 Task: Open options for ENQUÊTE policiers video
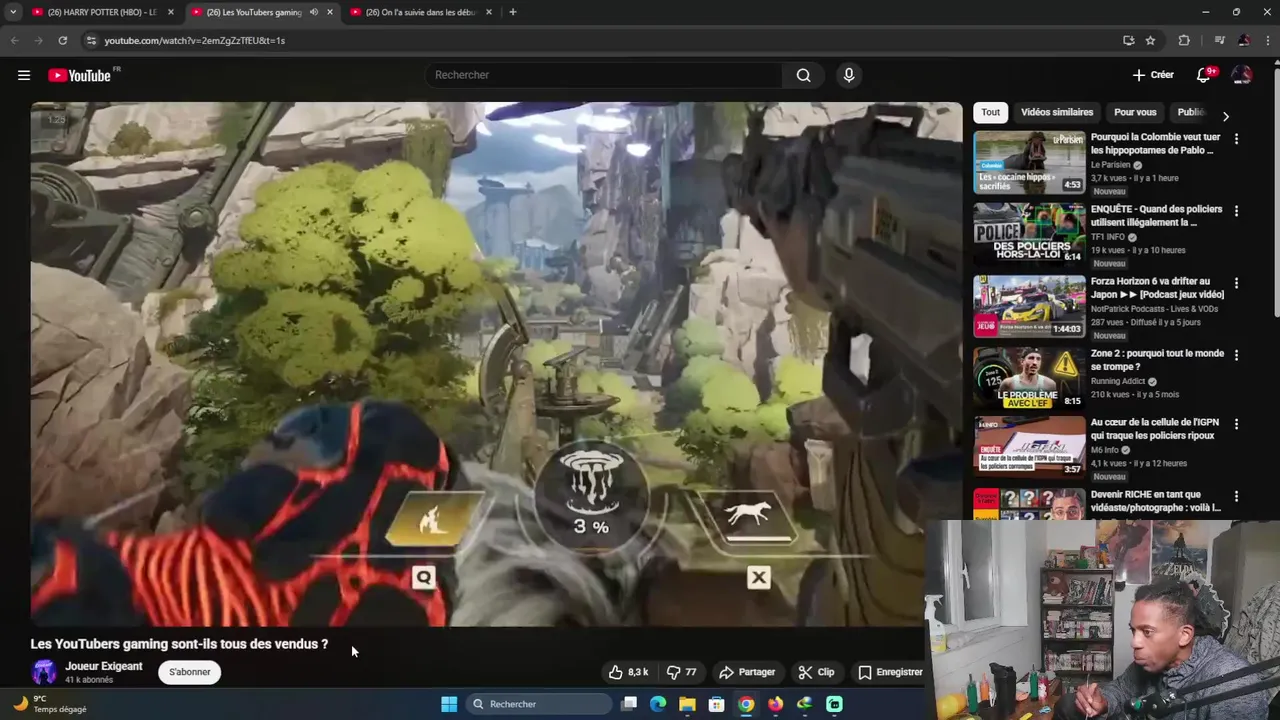pyautogui.click(x=1236, y=211)
